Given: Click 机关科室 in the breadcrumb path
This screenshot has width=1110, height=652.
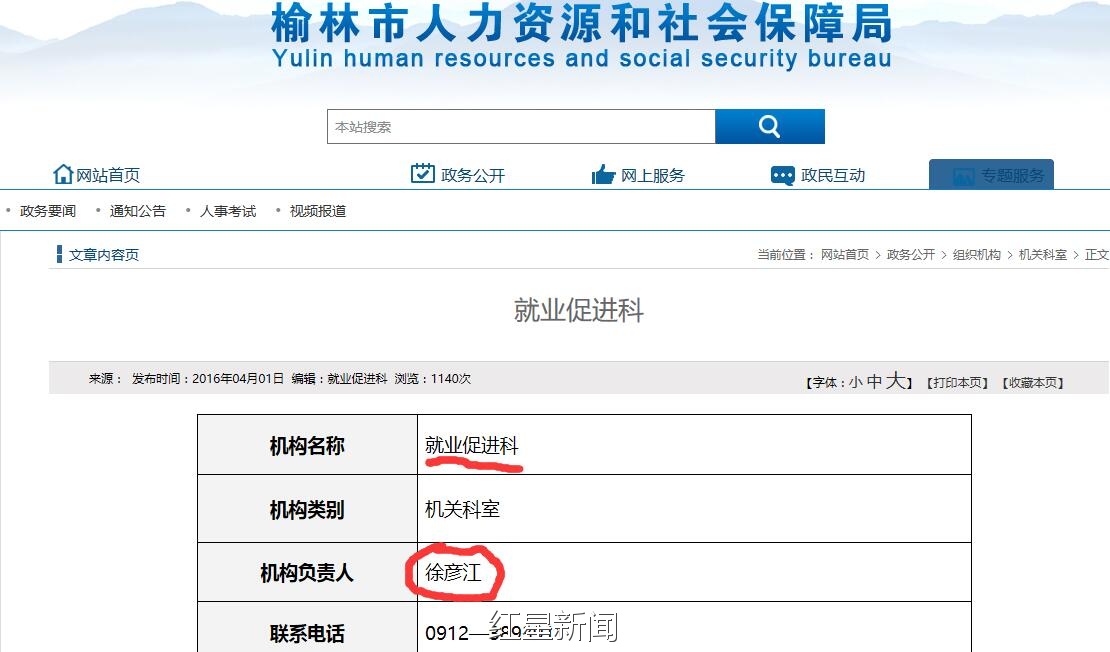Looking at the screenshot, I should tap(1042, 255).
